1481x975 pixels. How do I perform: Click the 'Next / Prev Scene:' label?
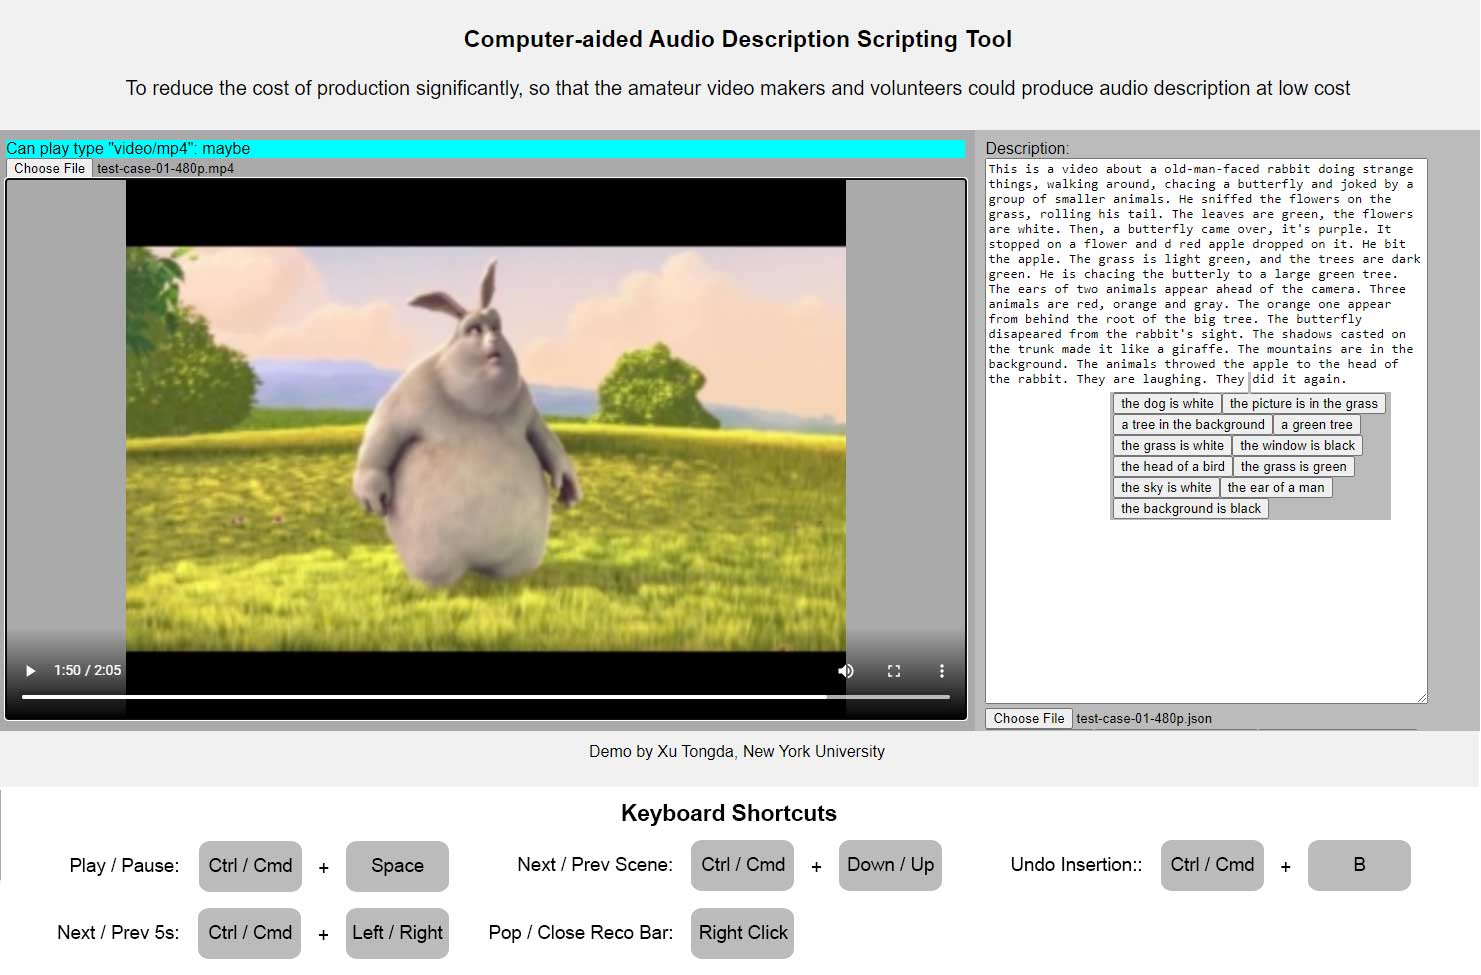tap(595, 865)
